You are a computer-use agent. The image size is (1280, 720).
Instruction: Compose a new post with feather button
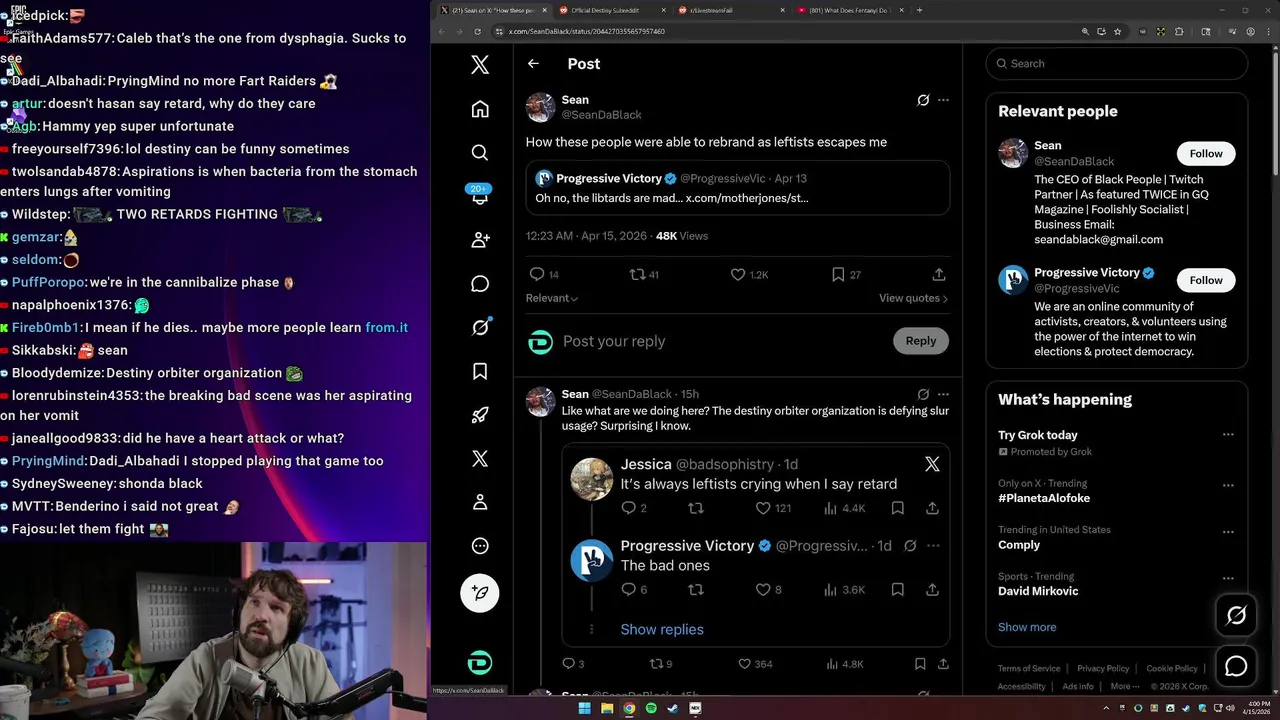pos(480,592)
